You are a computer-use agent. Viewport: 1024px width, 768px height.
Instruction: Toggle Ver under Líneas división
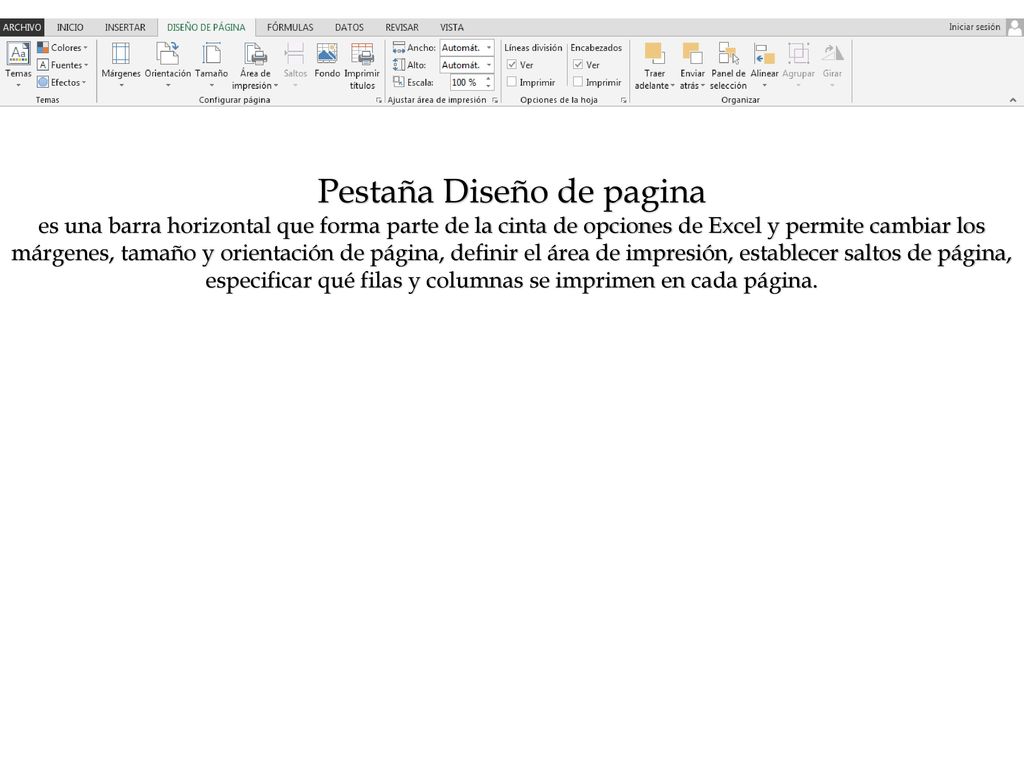(512, 65)
